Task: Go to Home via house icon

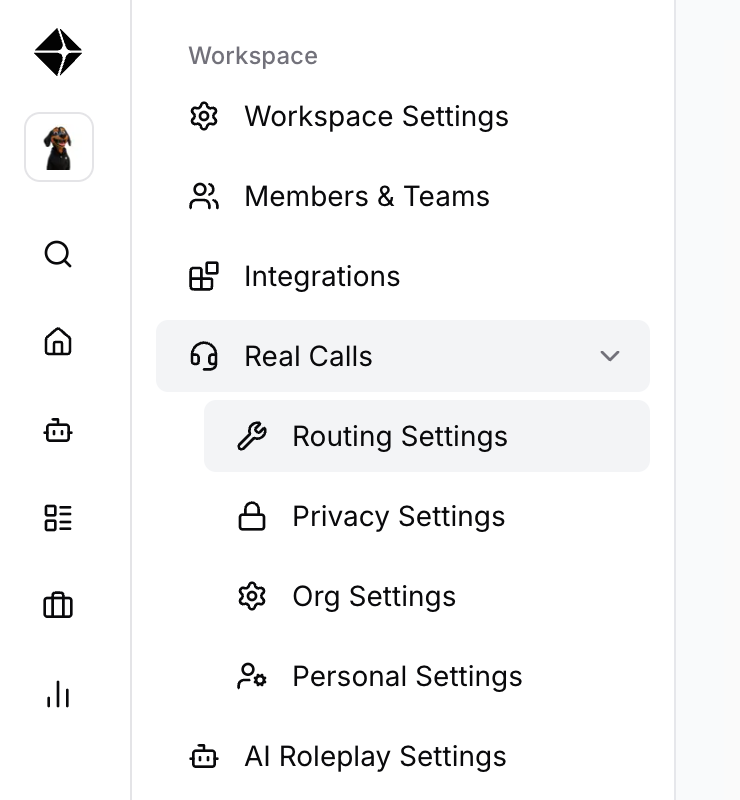Action: point(58,341)
